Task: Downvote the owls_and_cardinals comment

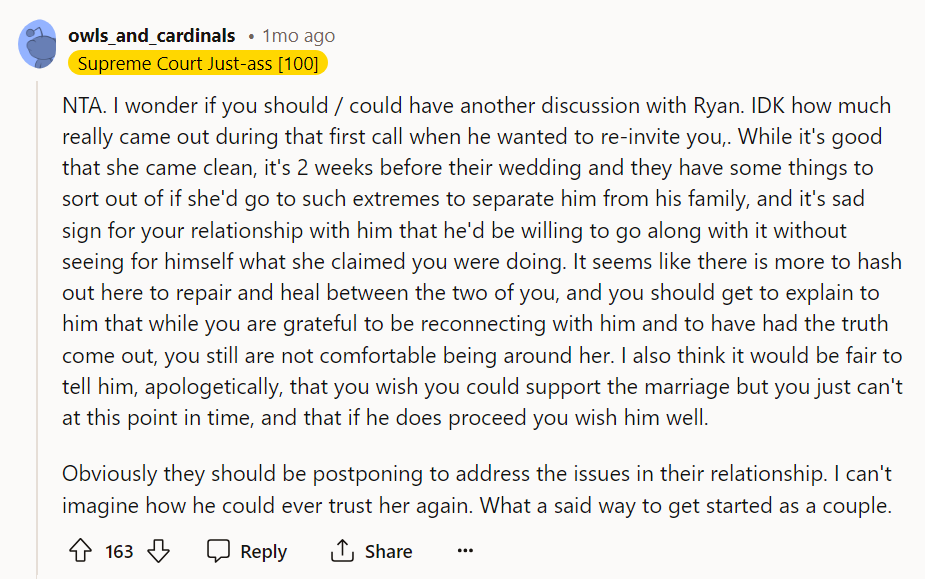Action: click(158, 551)
